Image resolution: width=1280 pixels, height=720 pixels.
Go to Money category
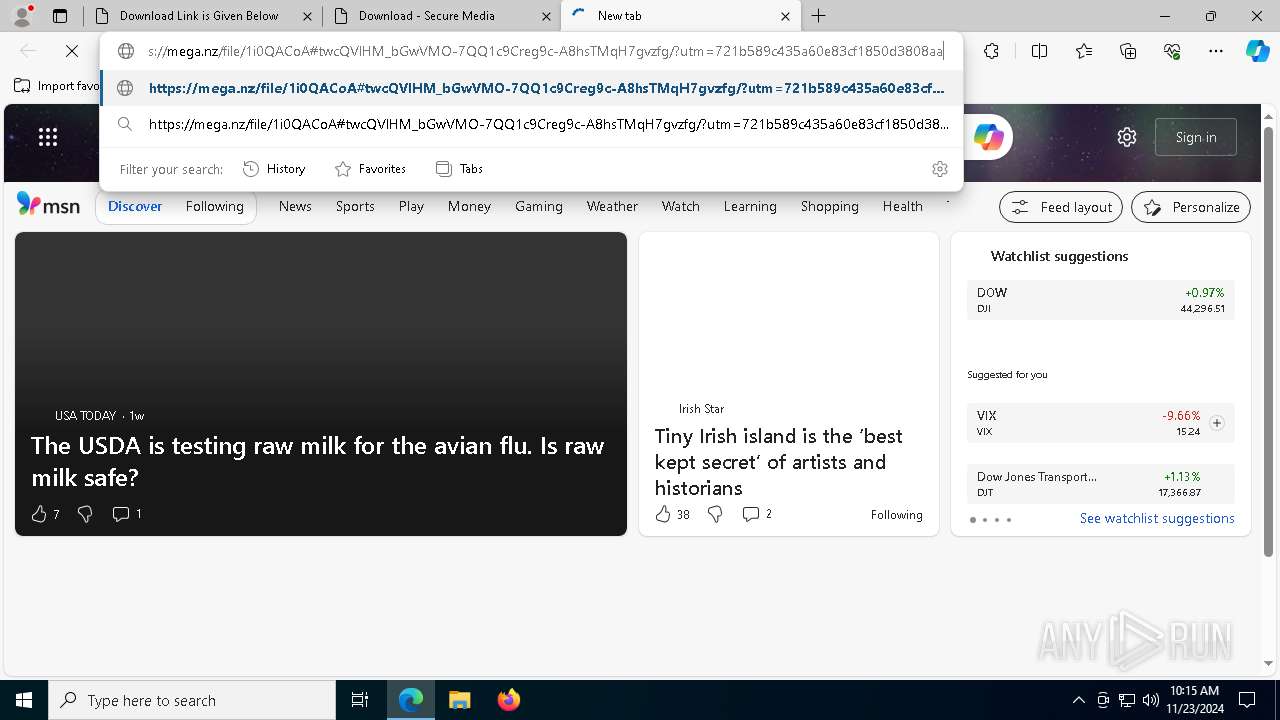tap(469, 206)
